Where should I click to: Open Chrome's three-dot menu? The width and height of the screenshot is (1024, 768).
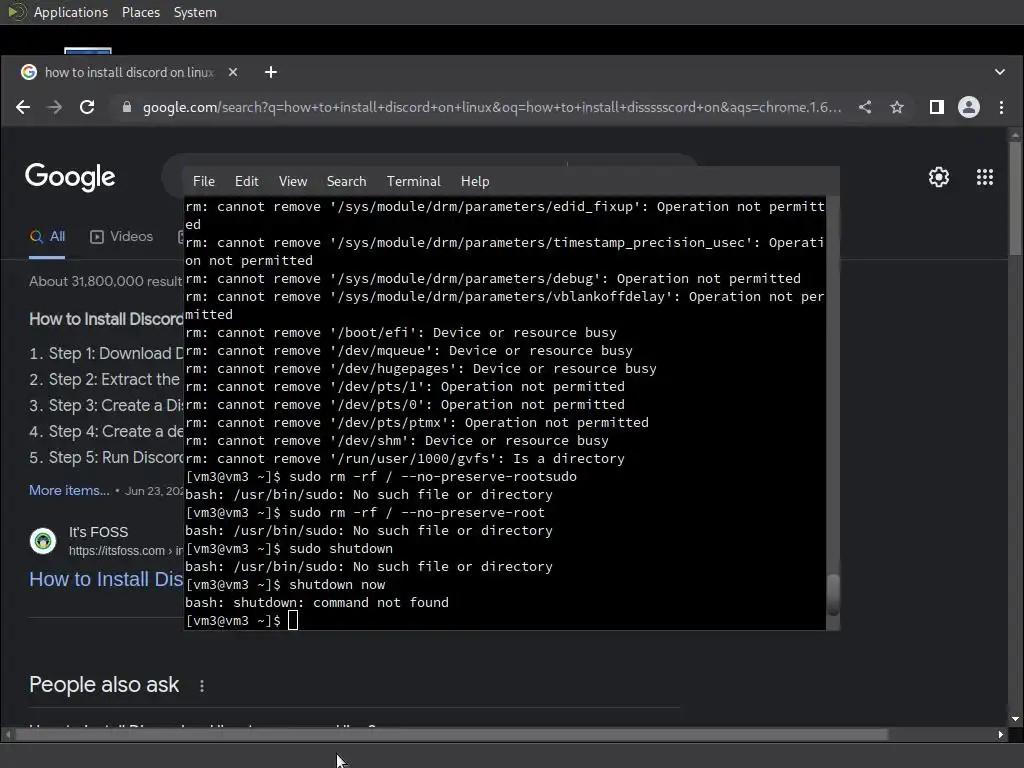click(1001, 107)
